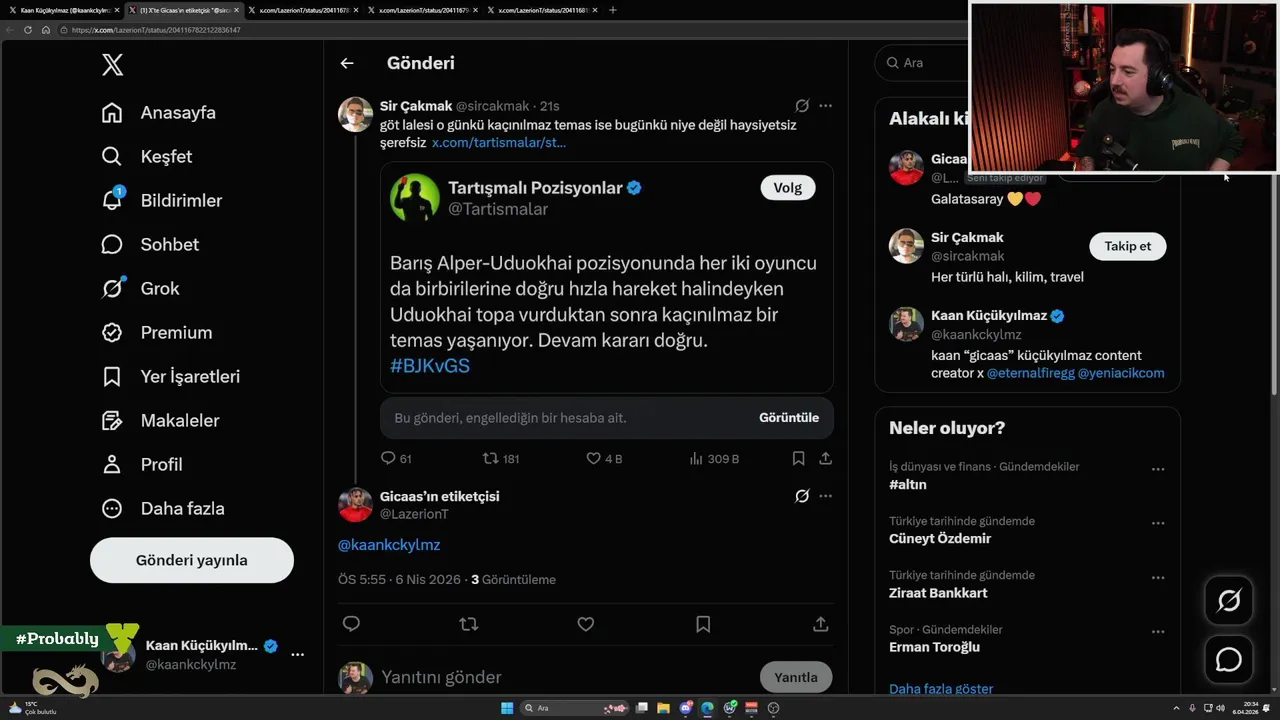The width and height of the screenshot is (1280, 720).
Task: Open Kaan Küçükyılmaz account switcher menu
Action: tap(203, 654)
